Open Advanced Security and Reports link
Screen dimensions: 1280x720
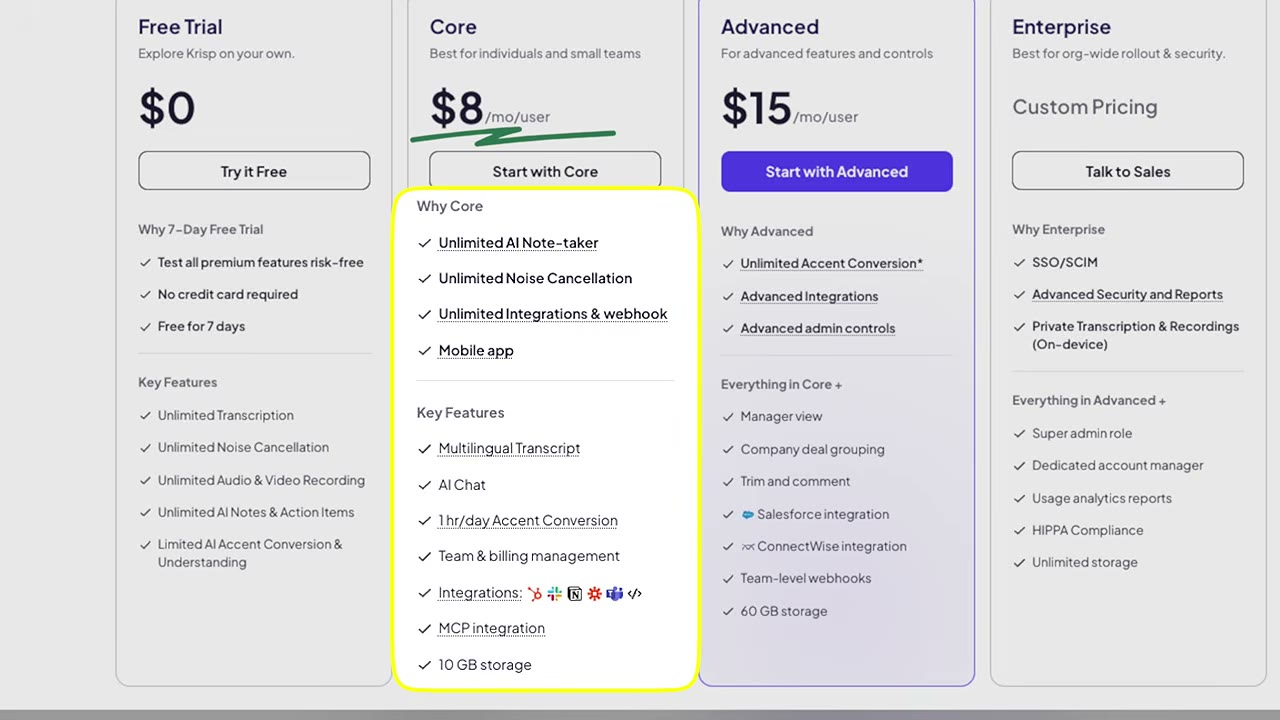coord(1127,295)
